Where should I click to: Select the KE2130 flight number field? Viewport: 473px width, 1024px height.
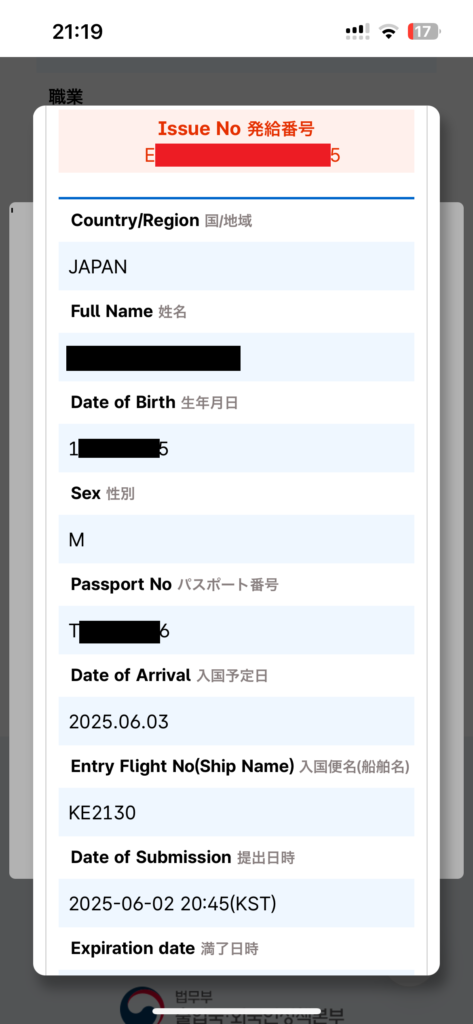(x=236, y=812)
